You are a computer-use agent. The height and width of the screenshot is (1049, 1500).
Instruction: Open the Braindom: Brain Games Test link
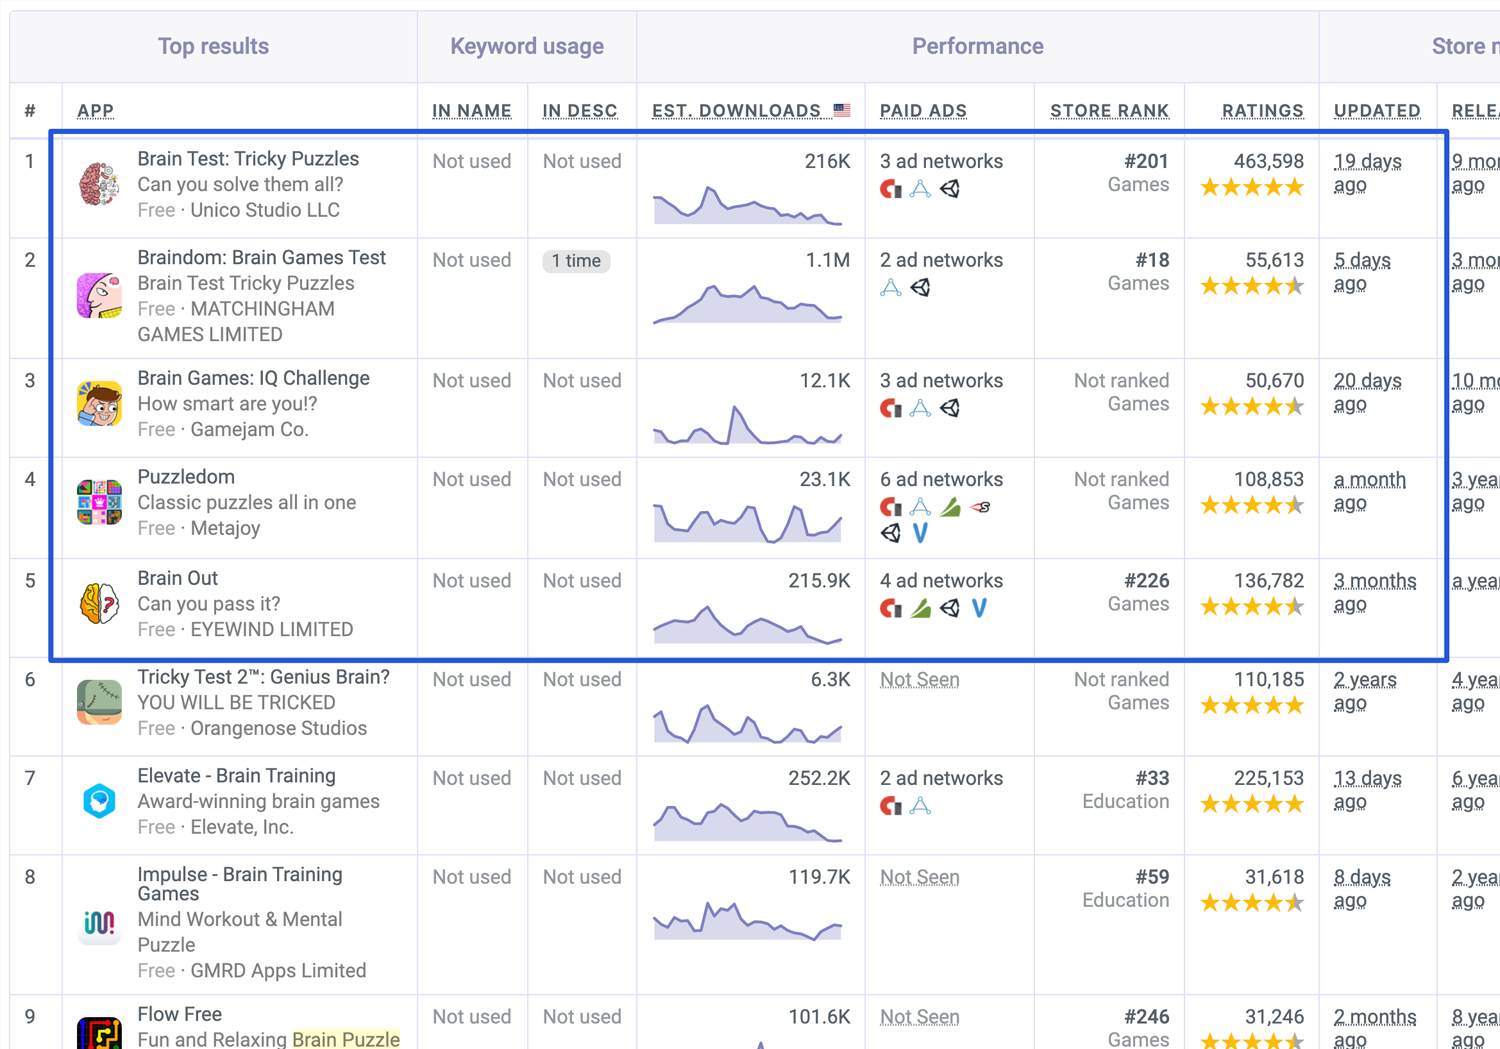point(261,258)
